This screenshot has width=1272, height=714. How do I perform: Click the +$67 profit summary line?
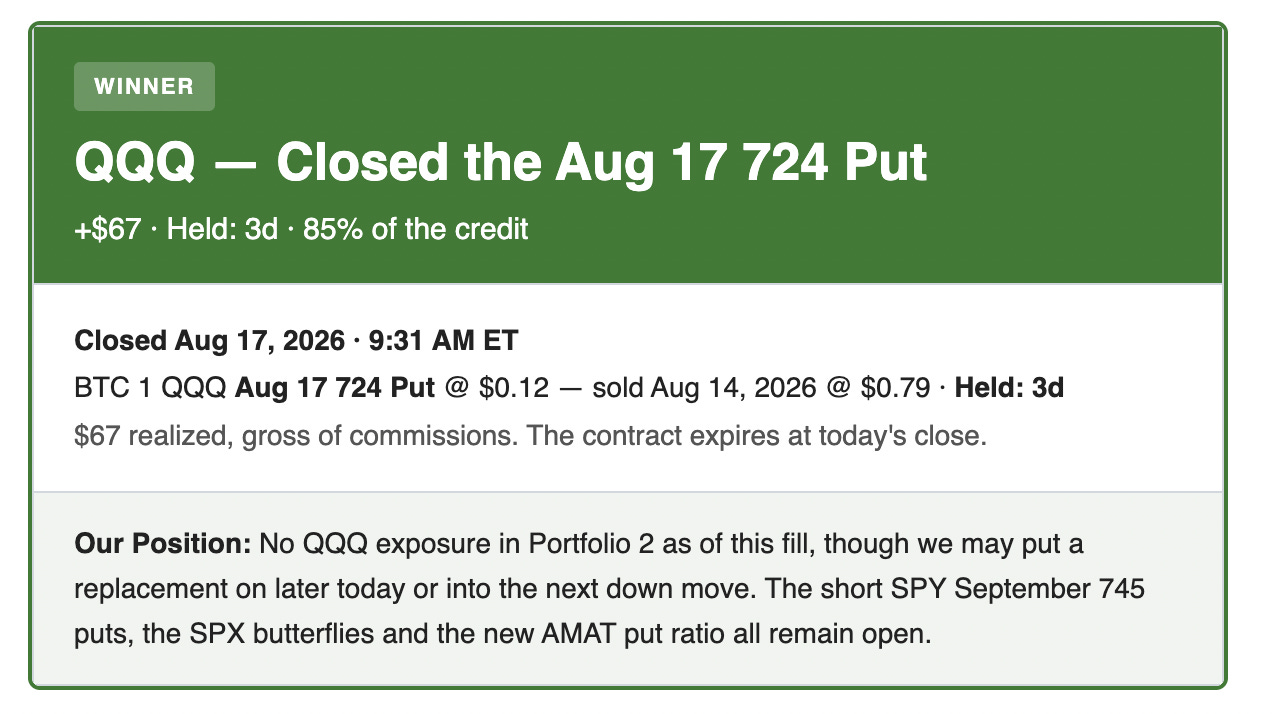click(x=301, y=229)
